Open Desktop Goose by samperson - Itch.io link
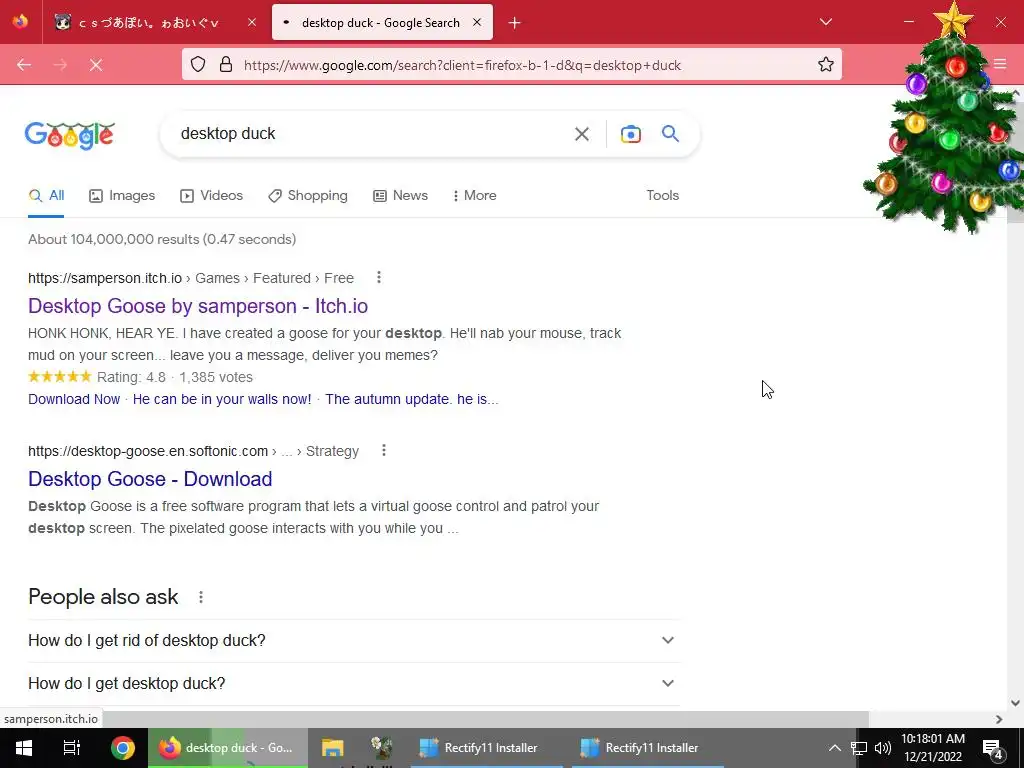1024x768 pixels. point(198,306)
